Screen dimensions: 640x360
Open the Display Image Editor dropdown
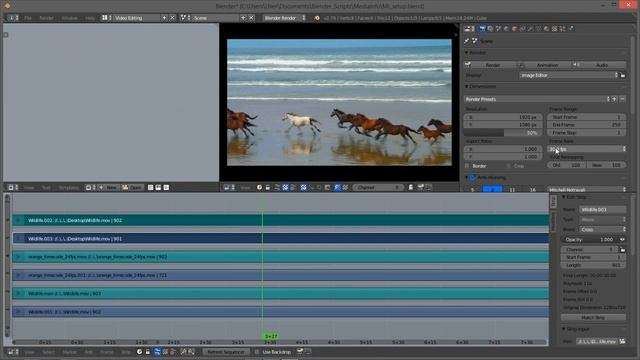(x=569, y=76)
